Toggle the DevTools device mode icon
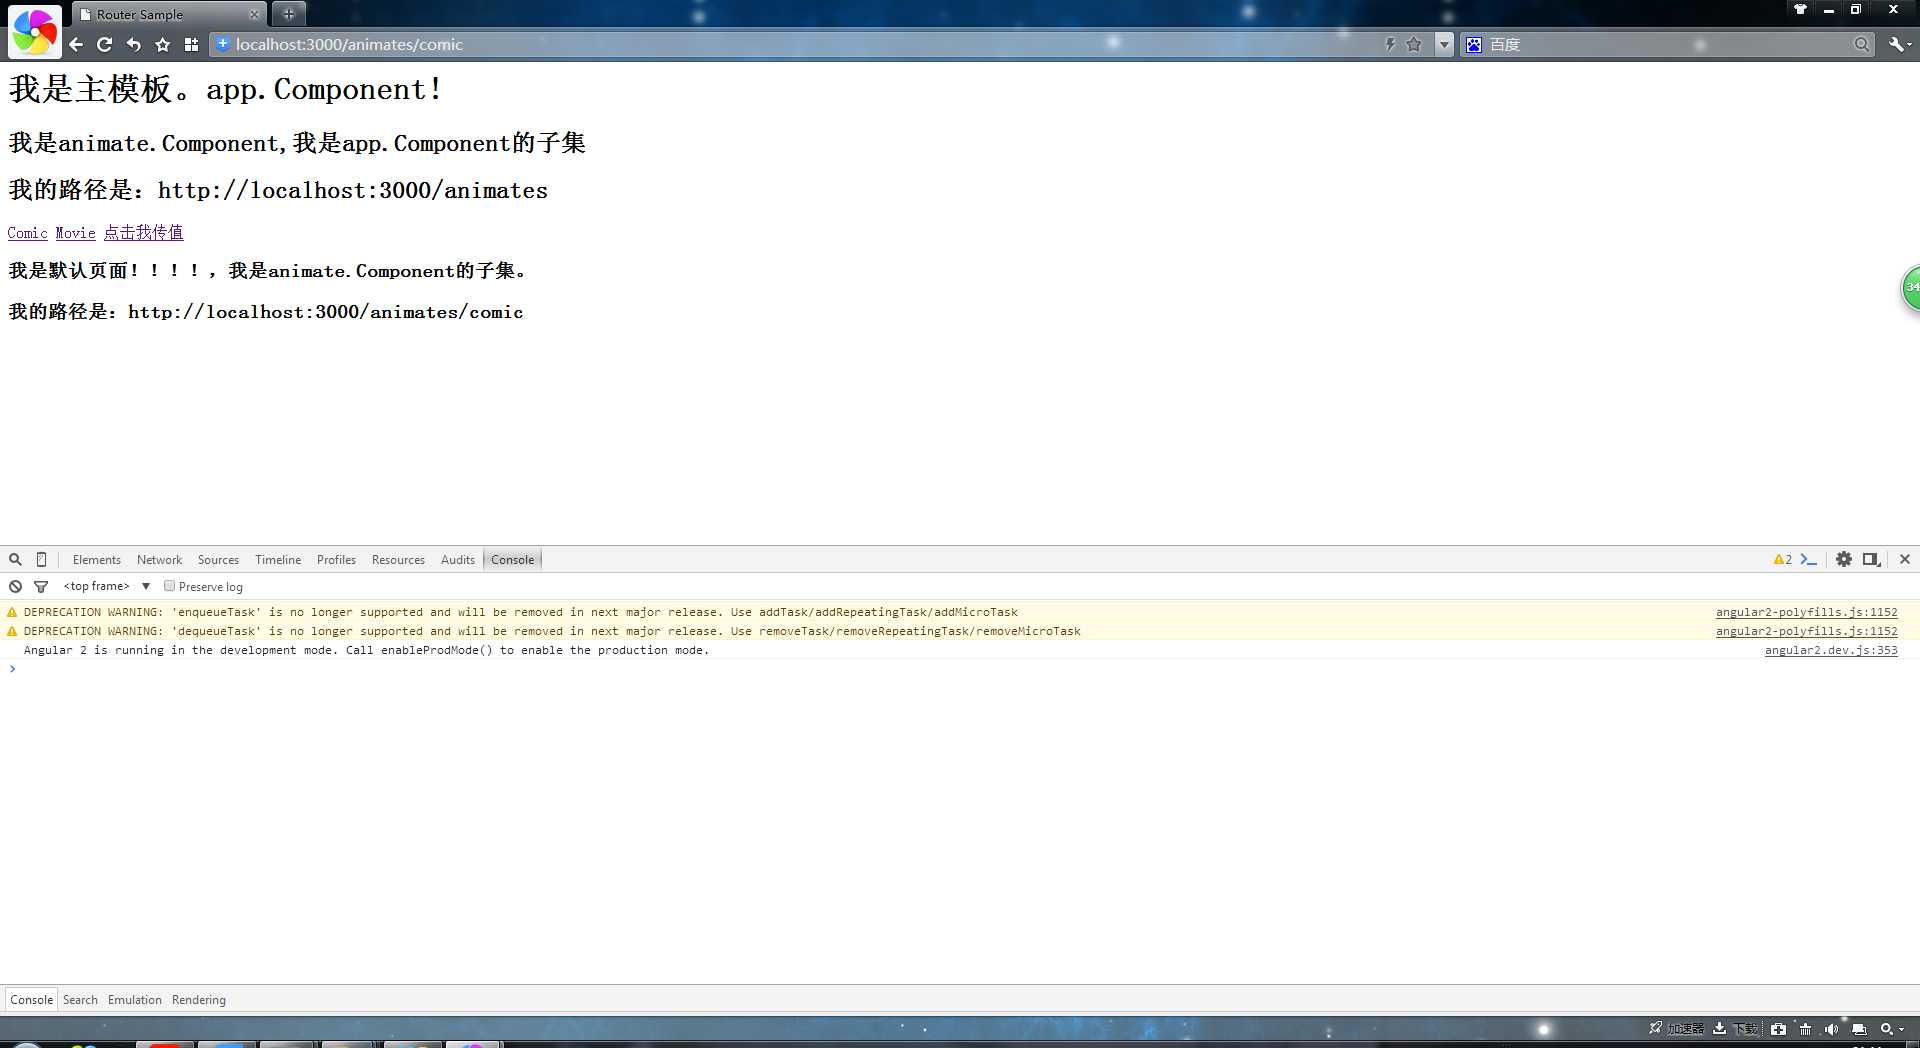 click(x=41, y=560)
